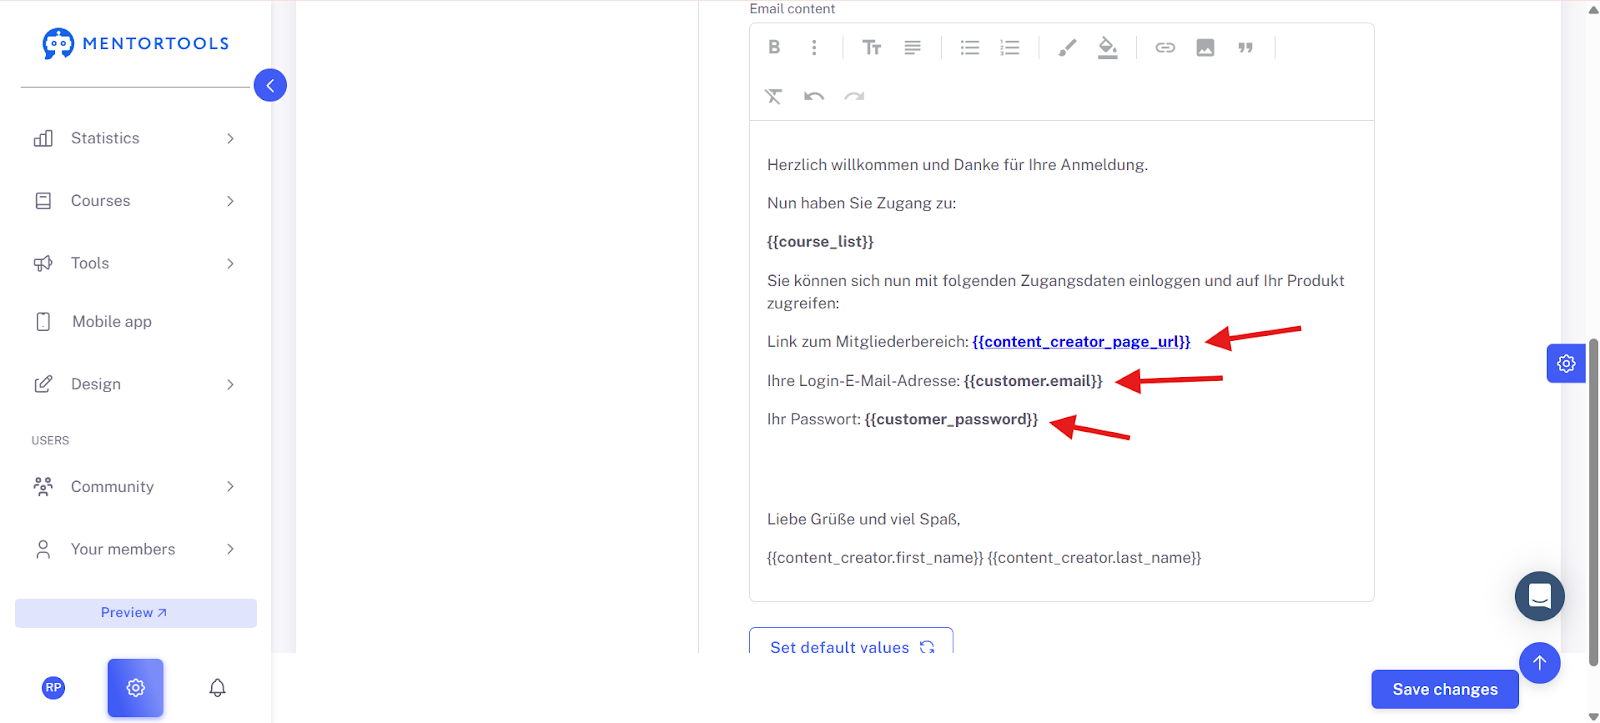
Task: Open notifications bell
Action: [217, 688]
